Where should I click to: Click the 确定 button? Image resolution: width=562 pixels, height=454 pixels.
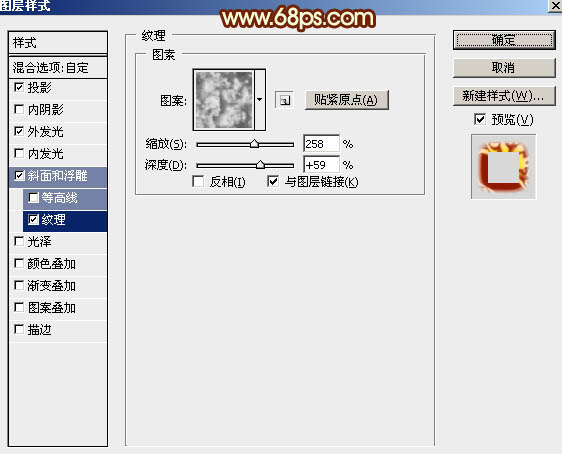pyautogui.click(x=504, y=40)
